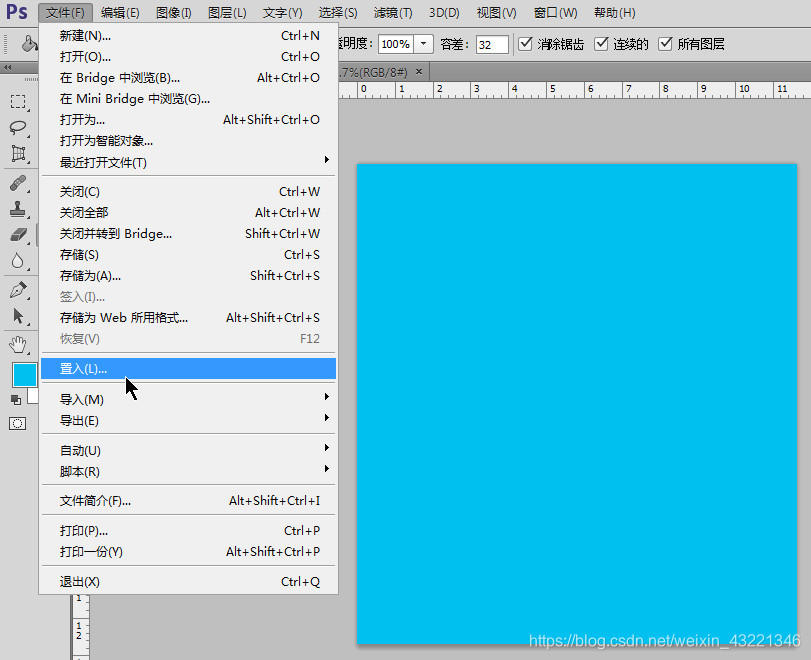Choose Browse in Mini Bridge menu item

(x=188, y=99)
